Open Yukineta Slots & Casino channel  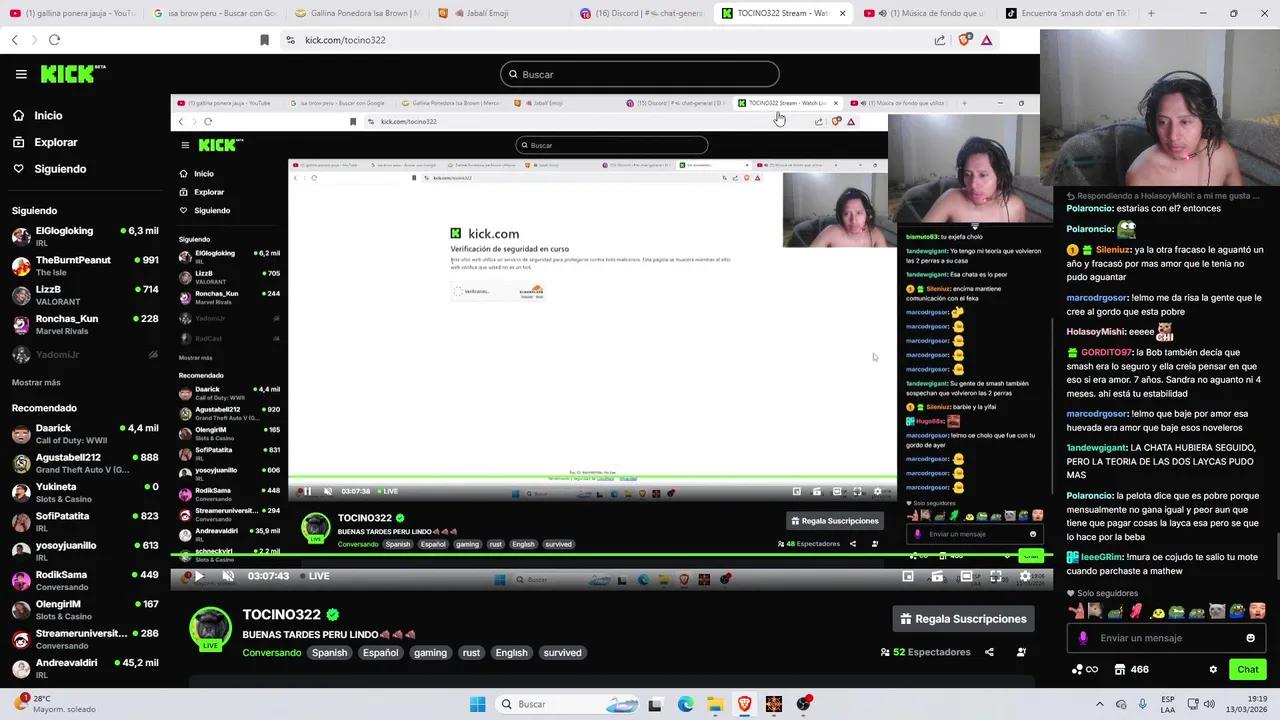click(x=85, y=492)
